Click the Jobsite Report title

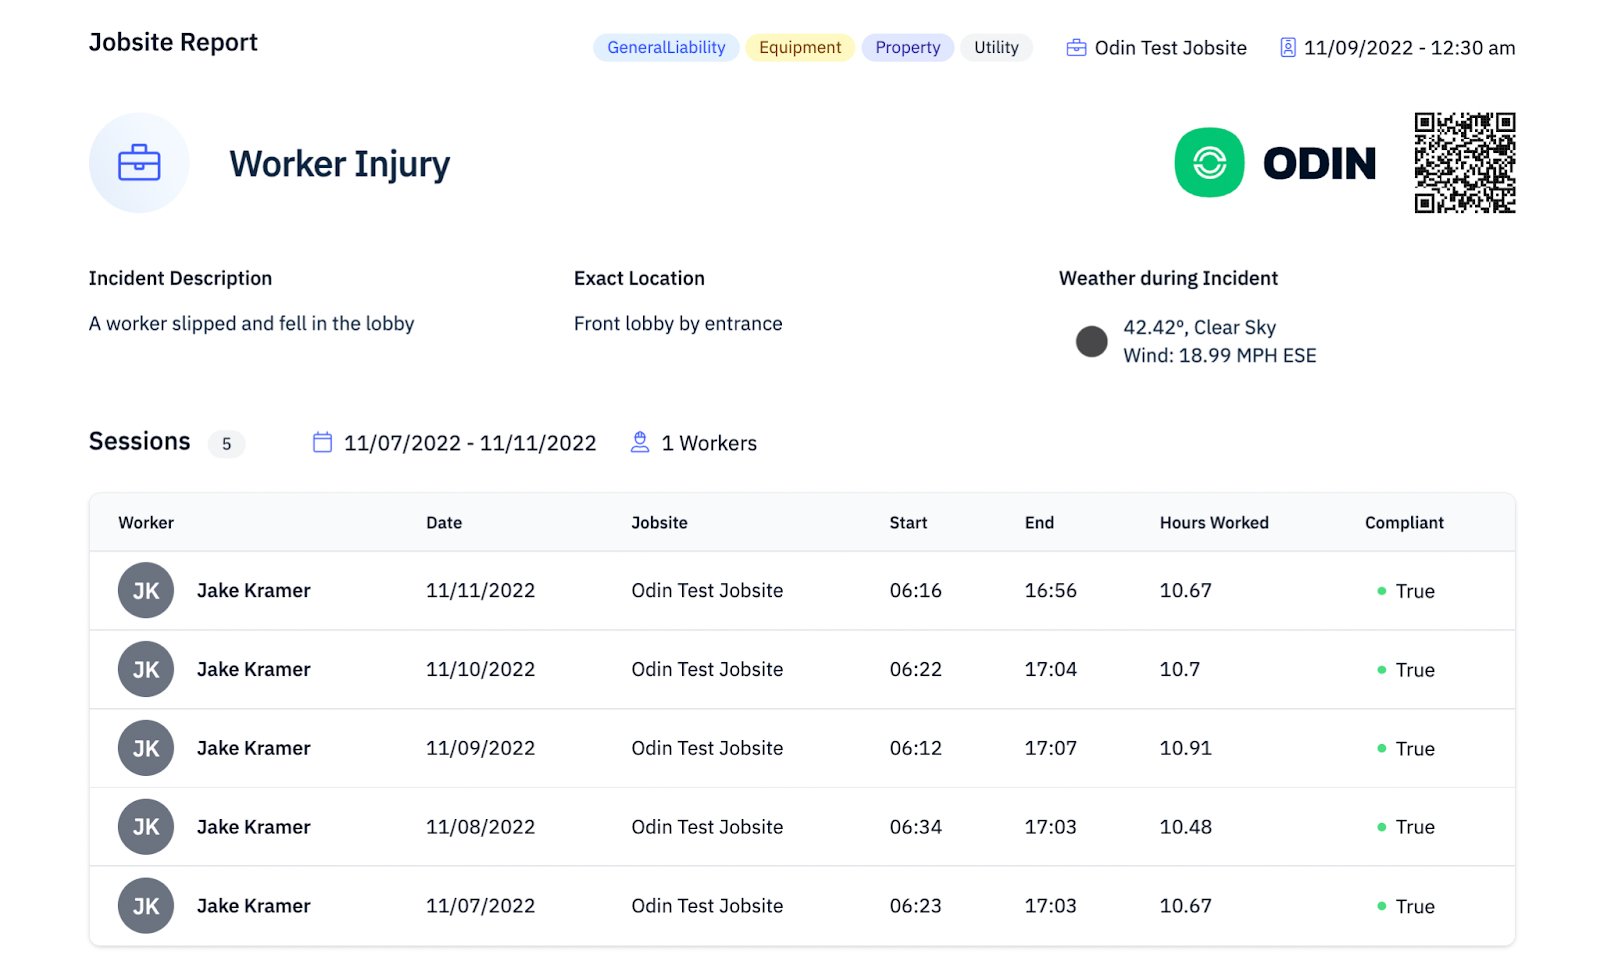coord(173,42)
